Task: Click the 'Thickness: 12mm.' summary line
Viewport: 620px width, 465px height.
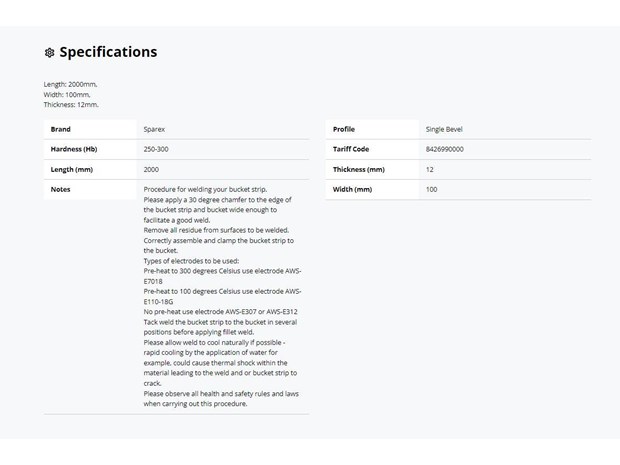Action: tap(71, 105)
